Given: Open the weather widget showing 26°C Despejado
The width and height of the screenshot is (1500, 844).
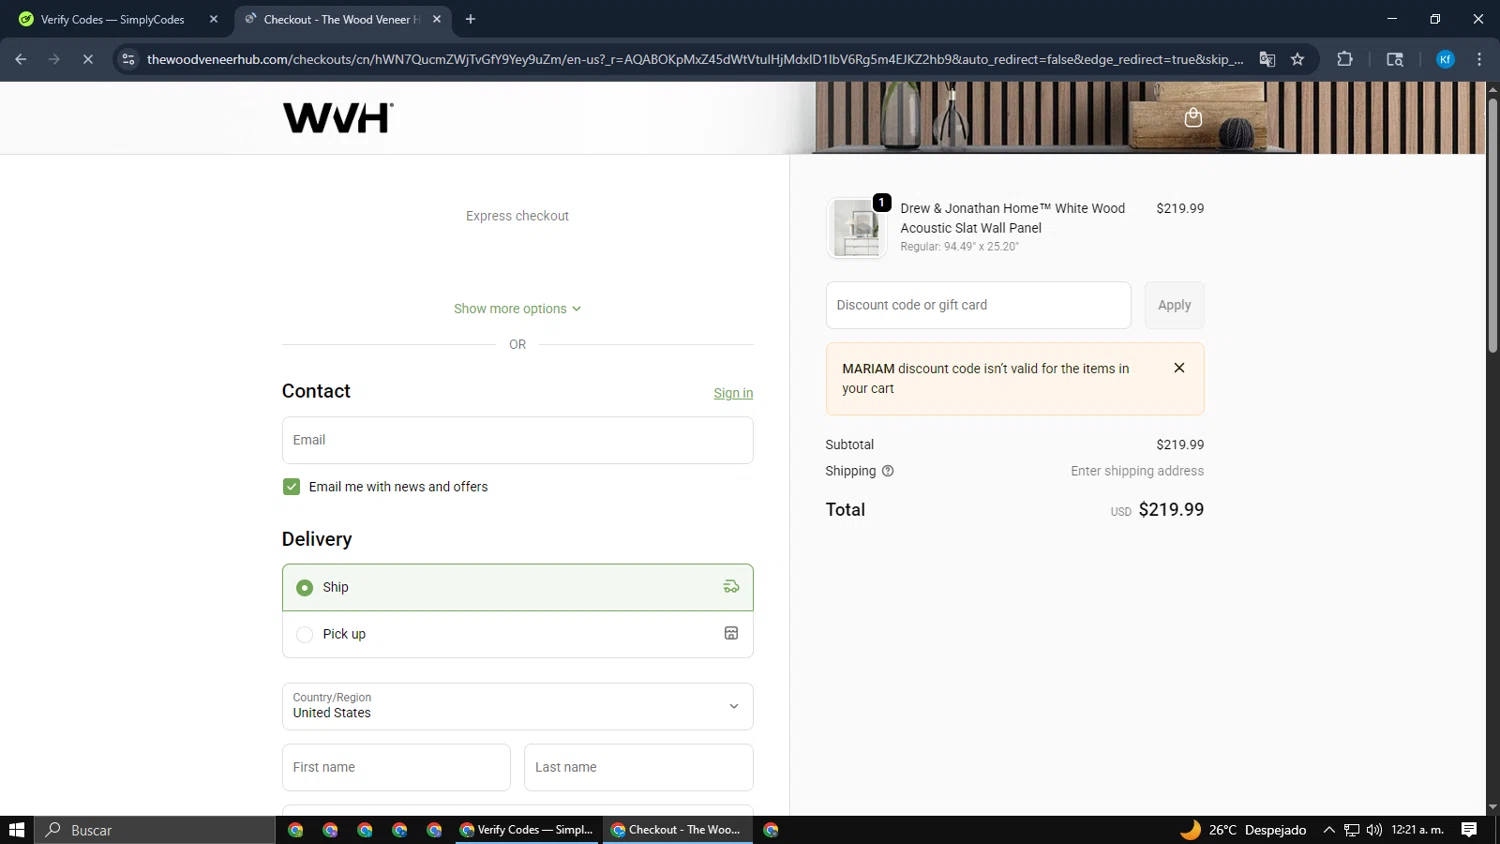Looking at the screenshot, I should tap(1243, 830).
